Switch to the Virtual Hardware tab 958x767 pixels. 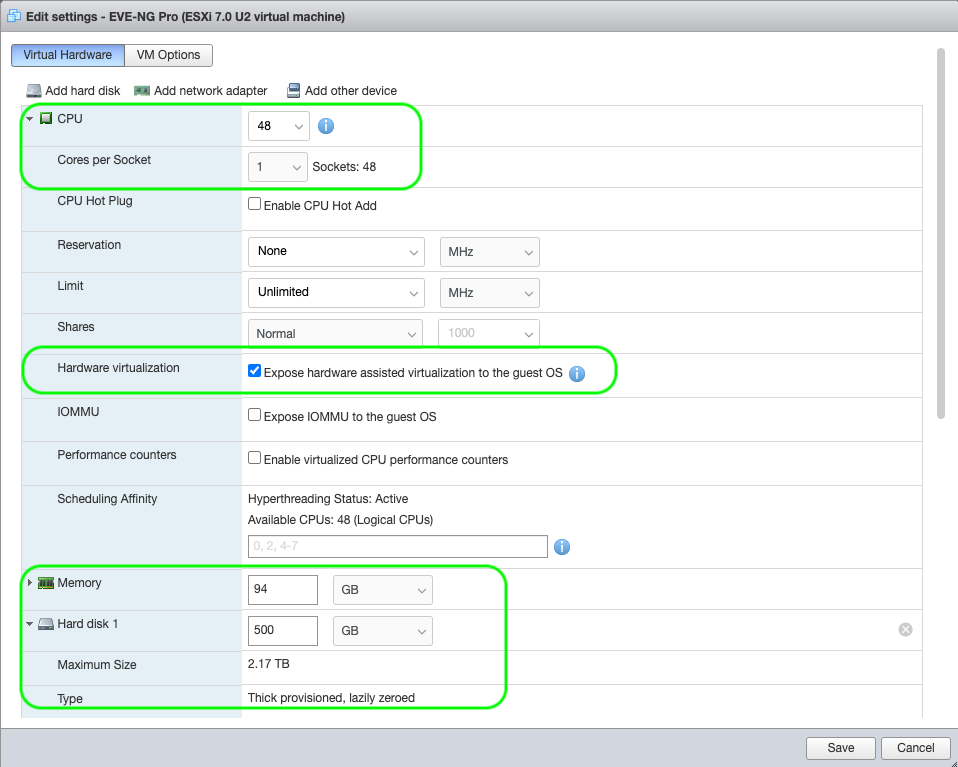click(68, 55)
